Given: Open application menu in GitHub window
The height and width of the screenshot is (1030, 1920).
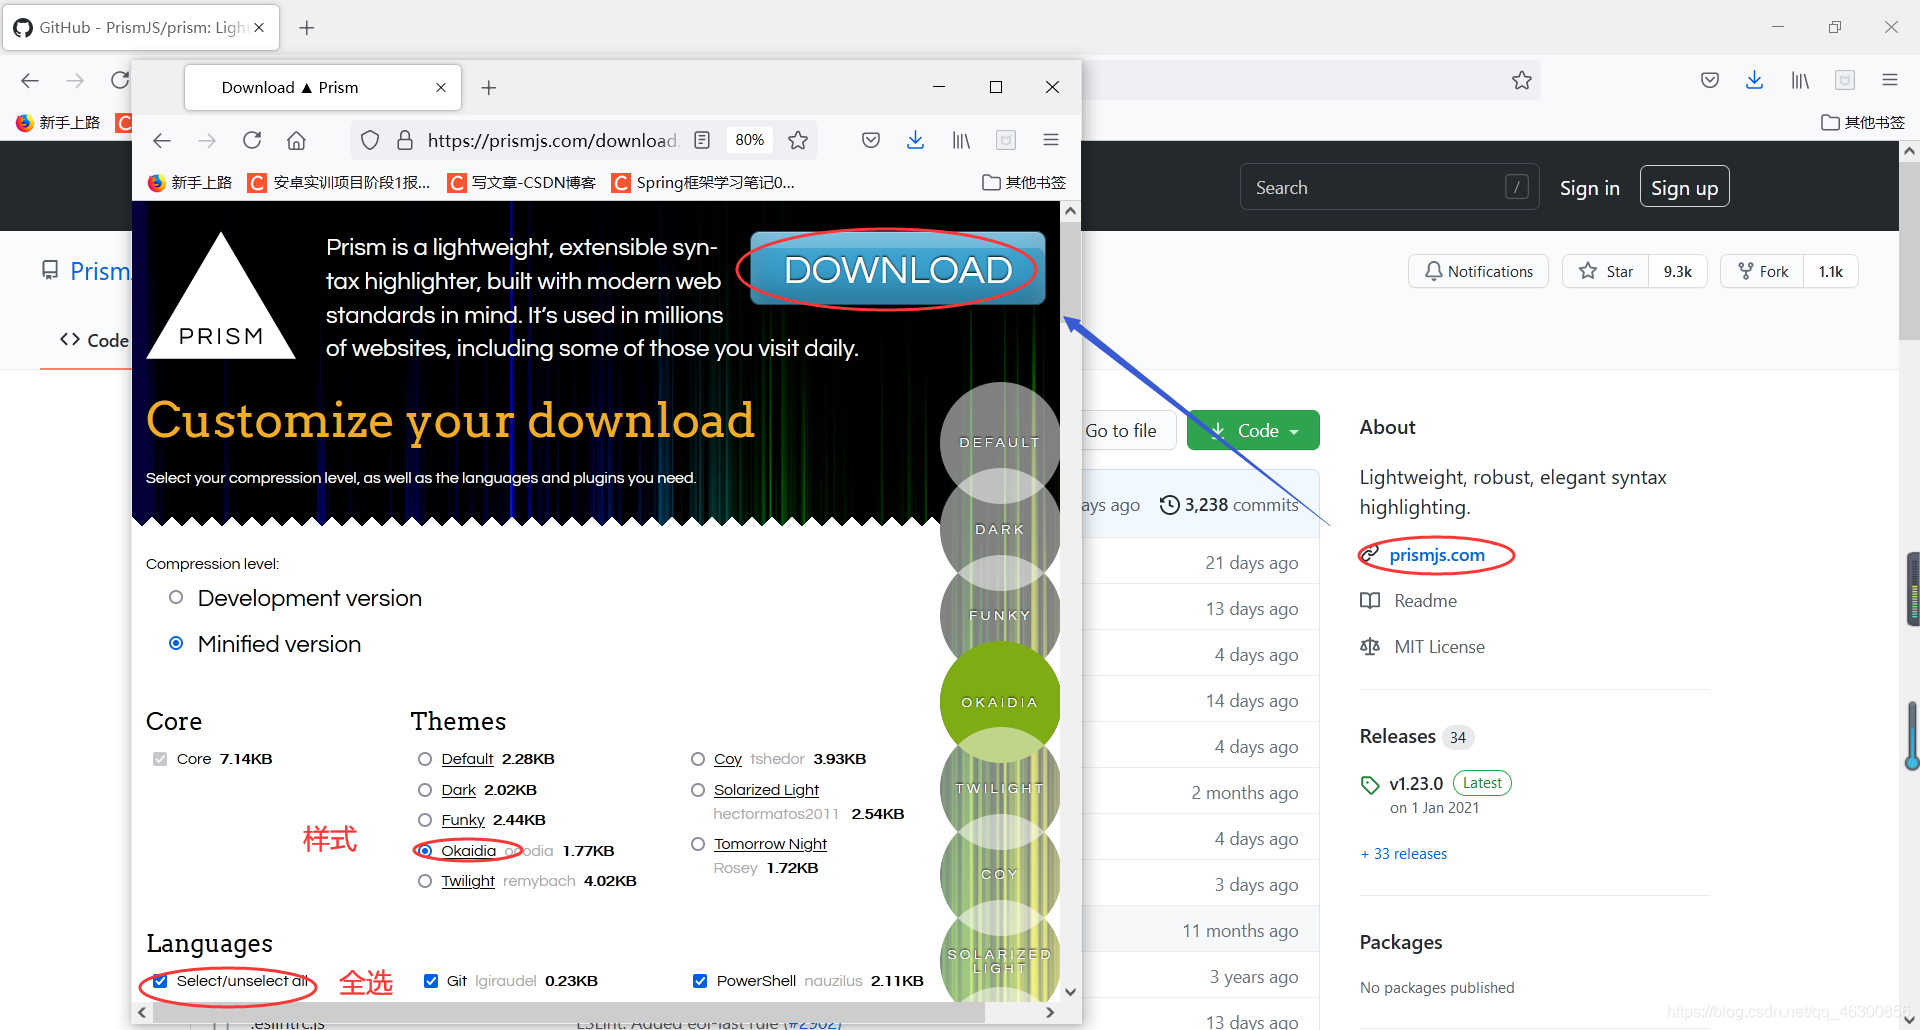Looking at the screenshot, I should [1890, 80].
